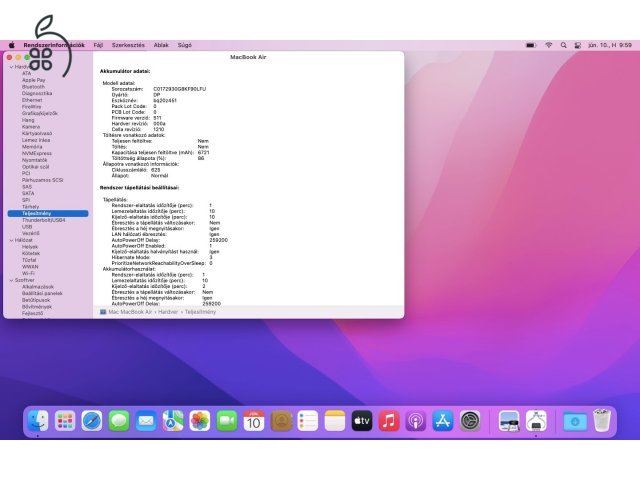The width and height of the screenshot is (640, 480).
Task: Click Hardver in the path bar
Action: pyautogui.click(x=168, y=312)
